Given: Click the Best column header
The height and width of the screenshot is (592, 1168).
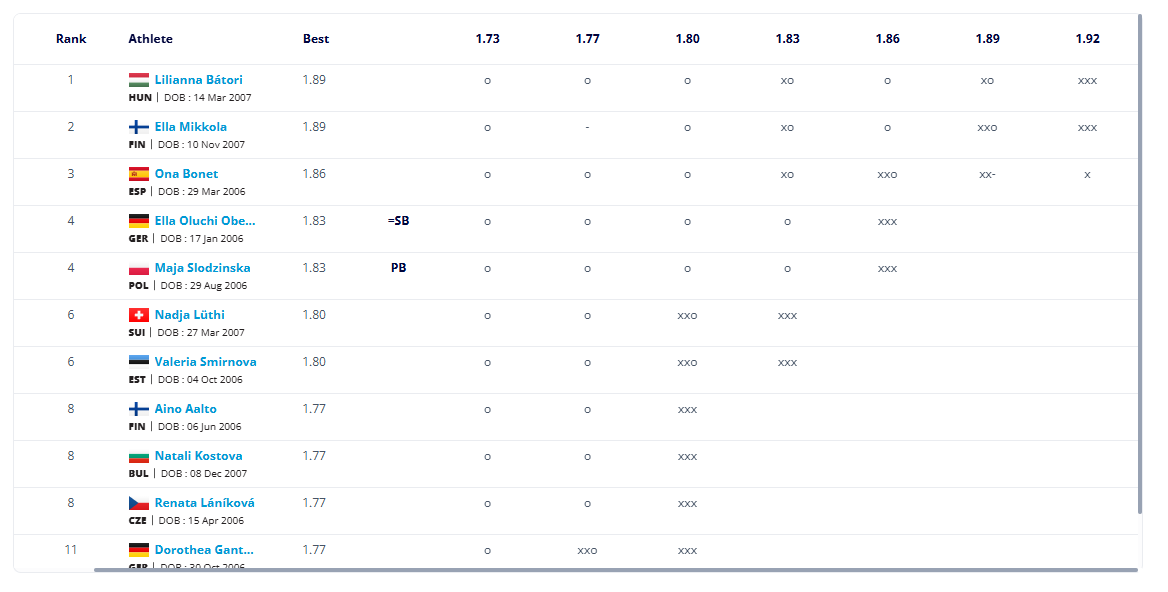Looking at the screenshot, I should tap(316, 39).
